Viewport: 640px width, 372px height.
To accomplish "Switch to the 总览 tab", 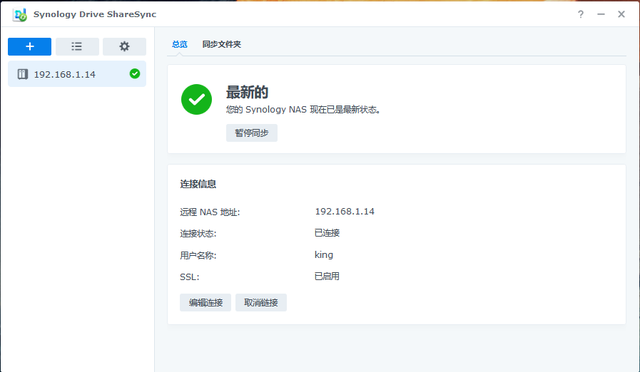I will 180,44.
